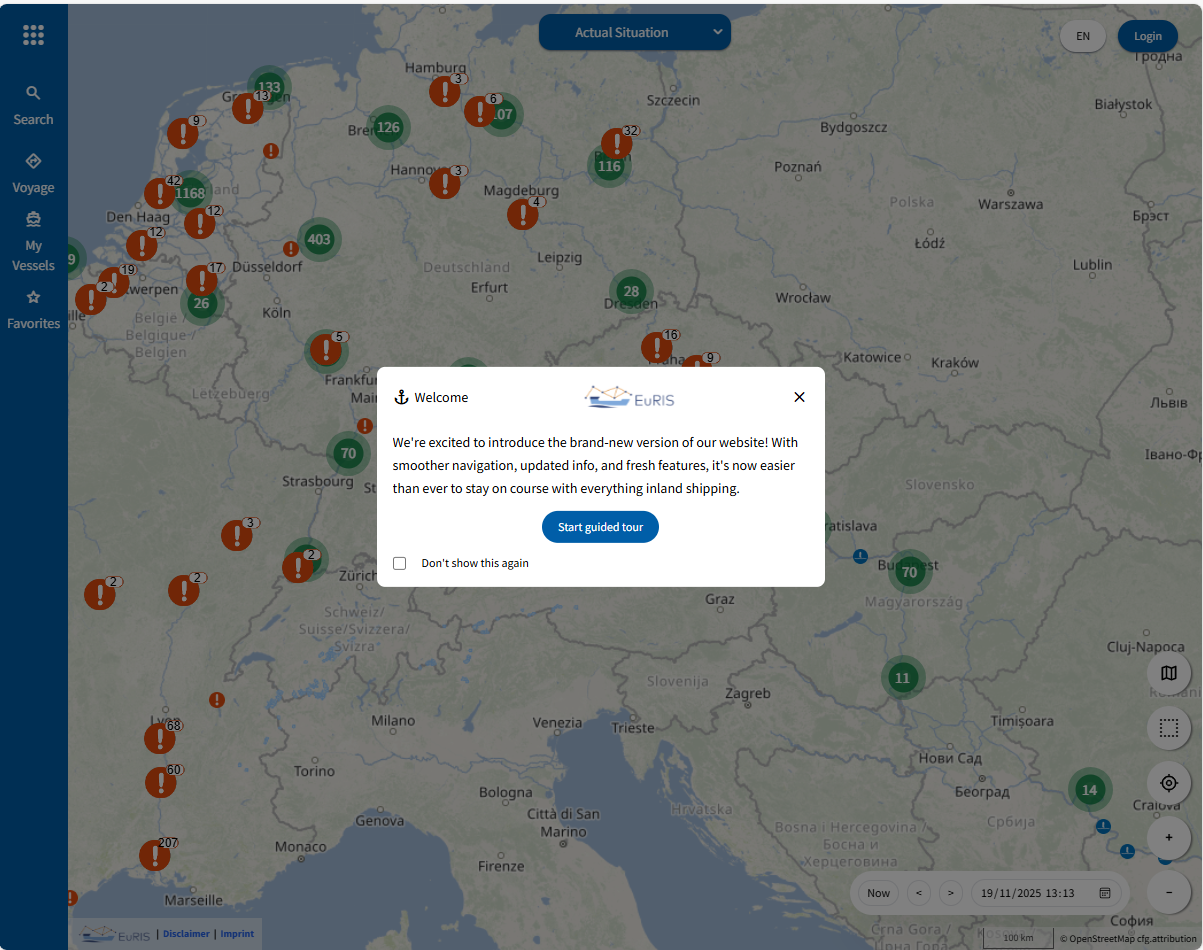The image size is (1203, 950).
Task: Open the calendar date picker icon
Action: (1105, 893)
